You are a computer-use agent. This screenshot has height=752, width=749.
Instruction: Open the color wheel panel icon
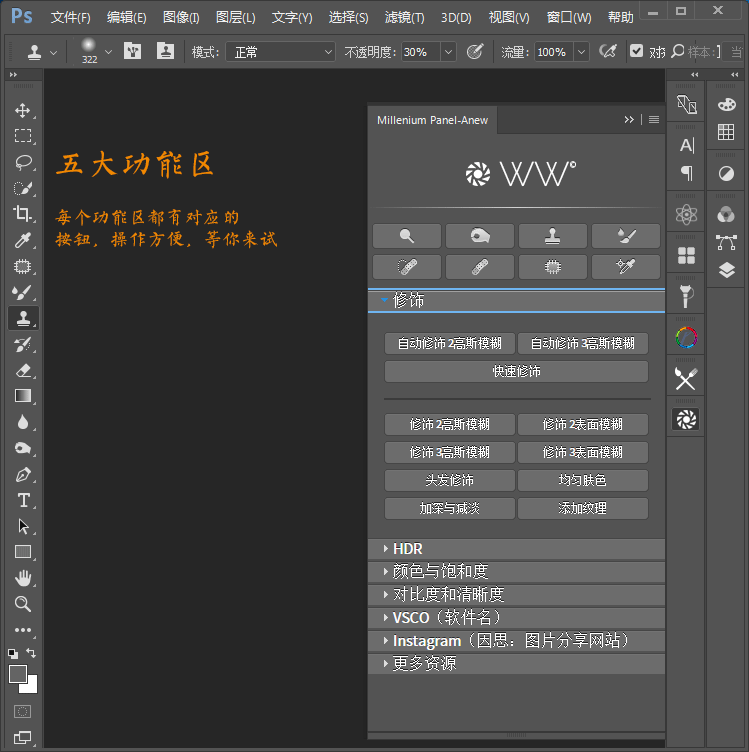click(x=686, y=338)
